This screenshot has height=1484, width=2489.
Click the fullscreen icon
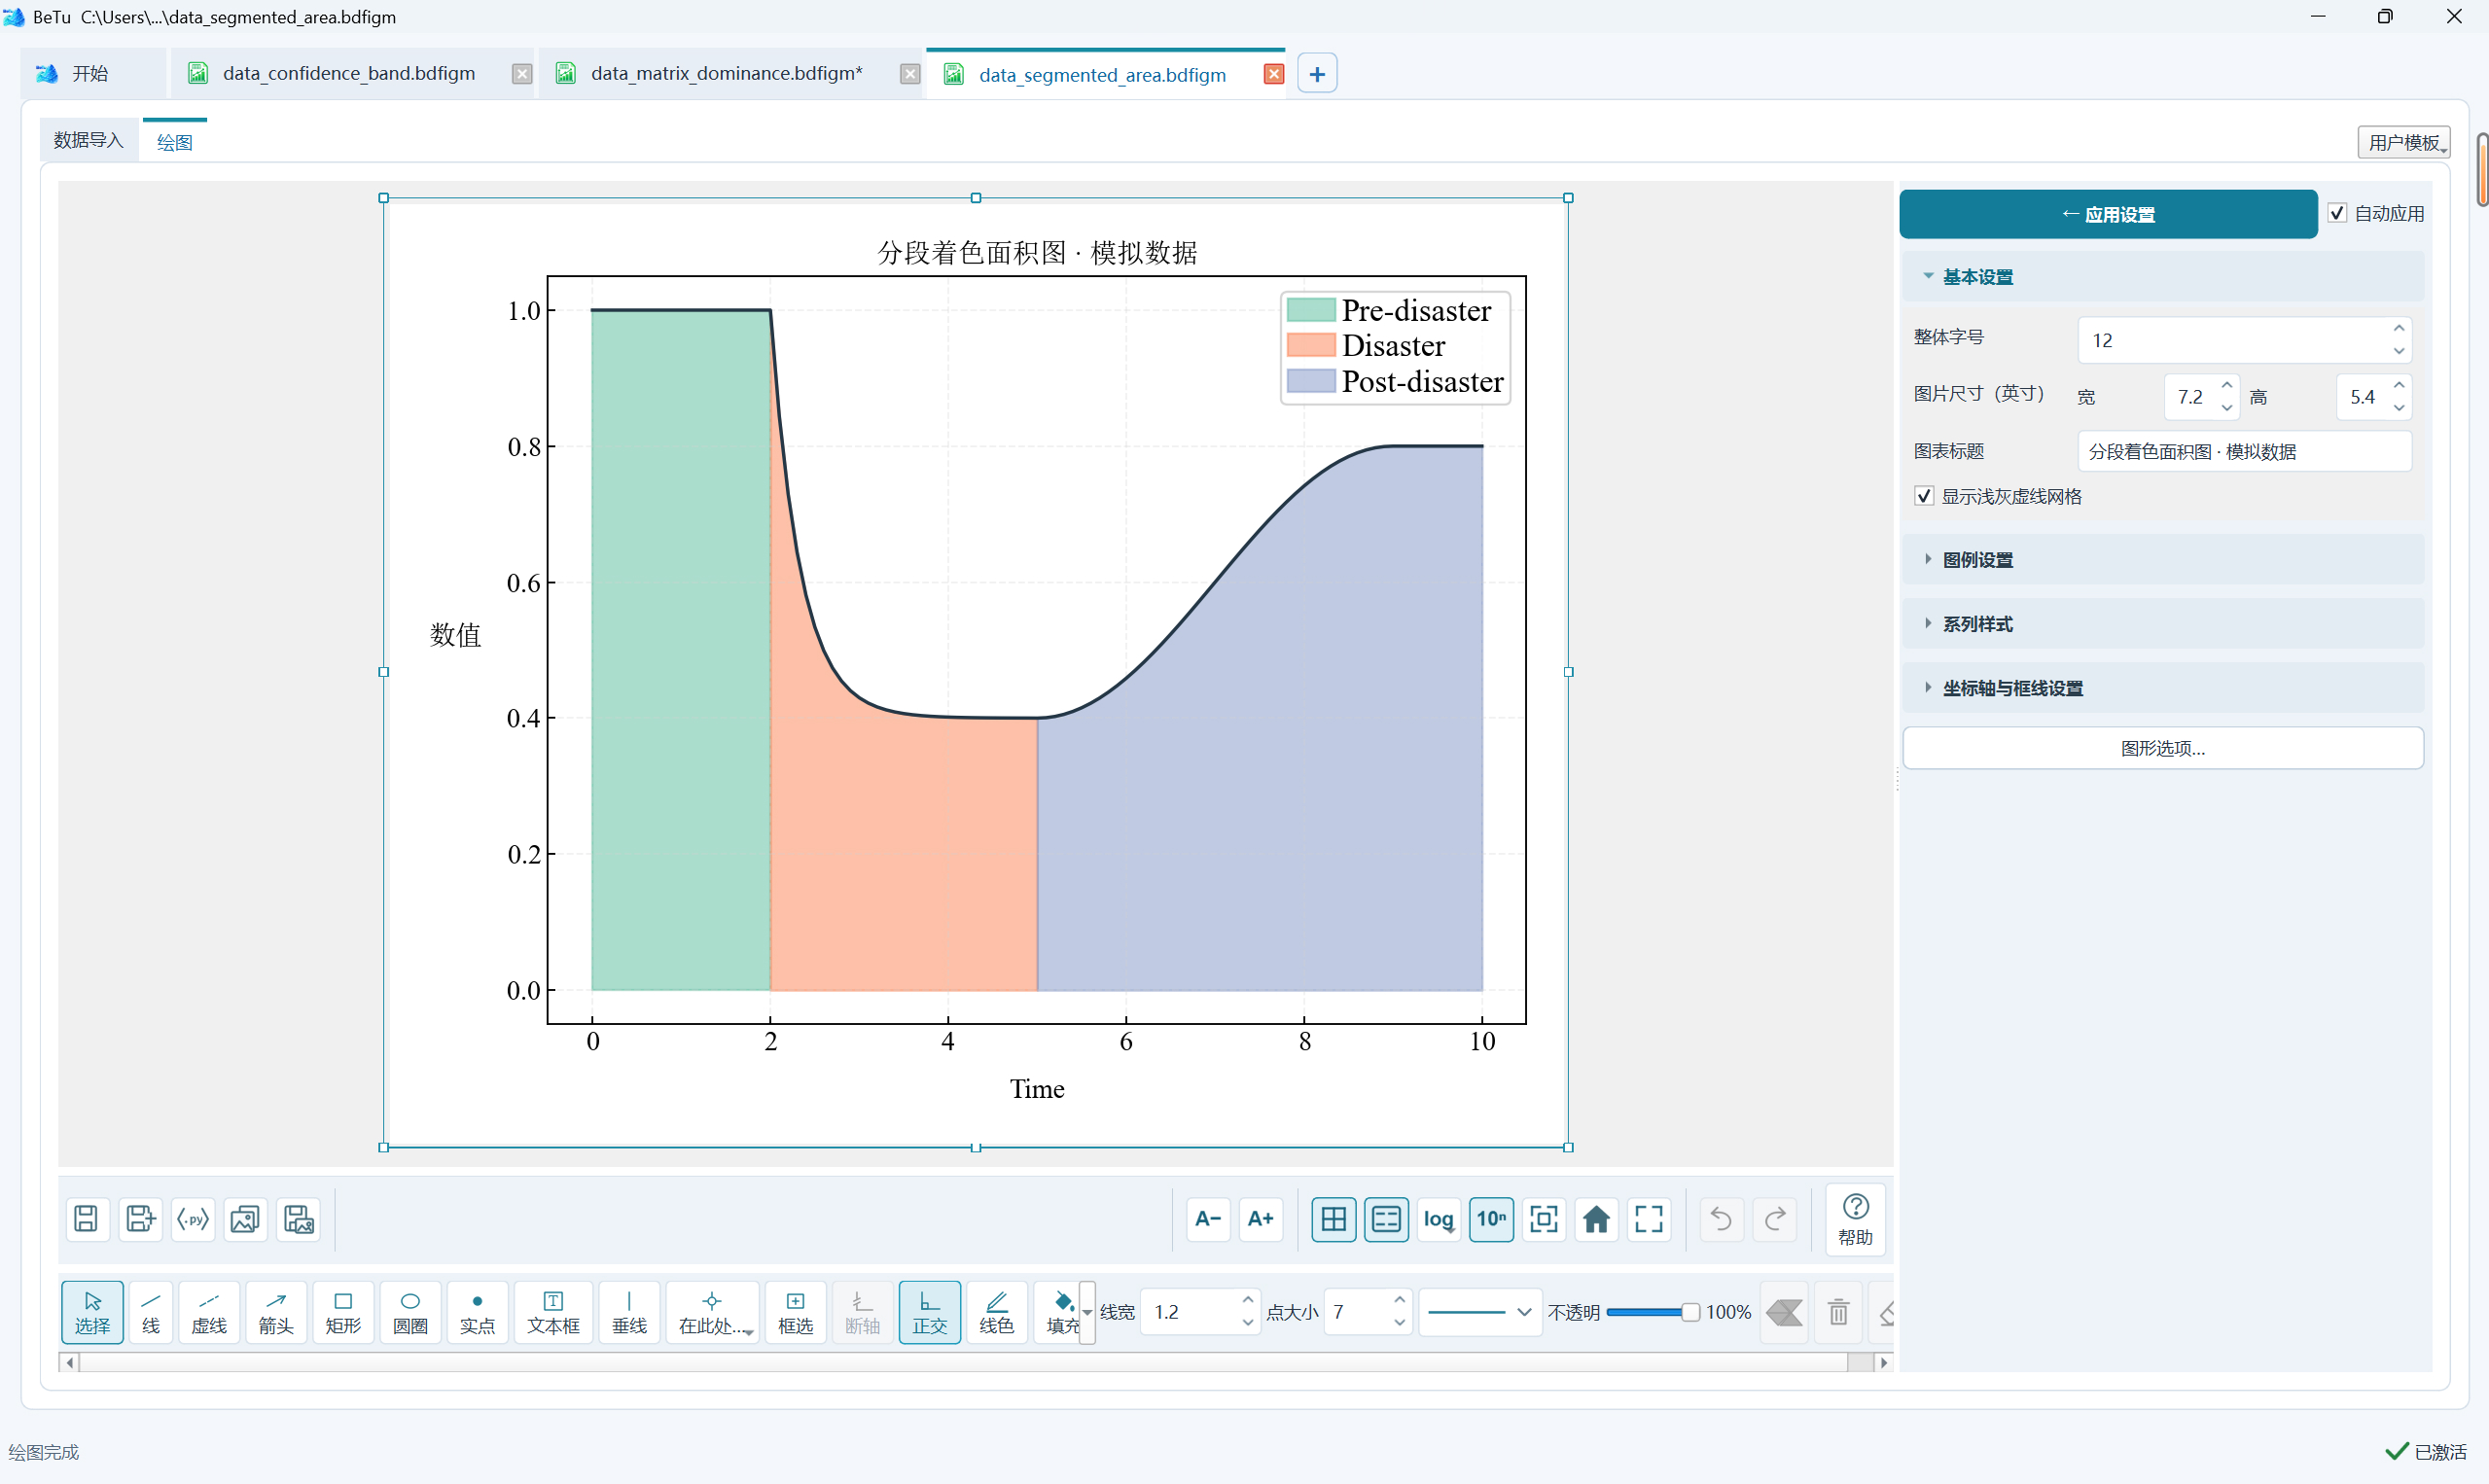click(1649, 1219)
